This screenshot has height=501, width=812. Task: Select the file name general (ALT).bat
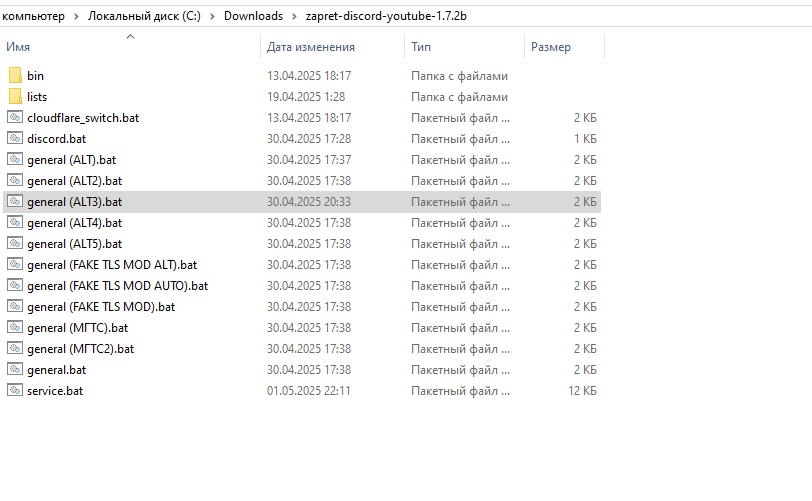tap(72, 160)
